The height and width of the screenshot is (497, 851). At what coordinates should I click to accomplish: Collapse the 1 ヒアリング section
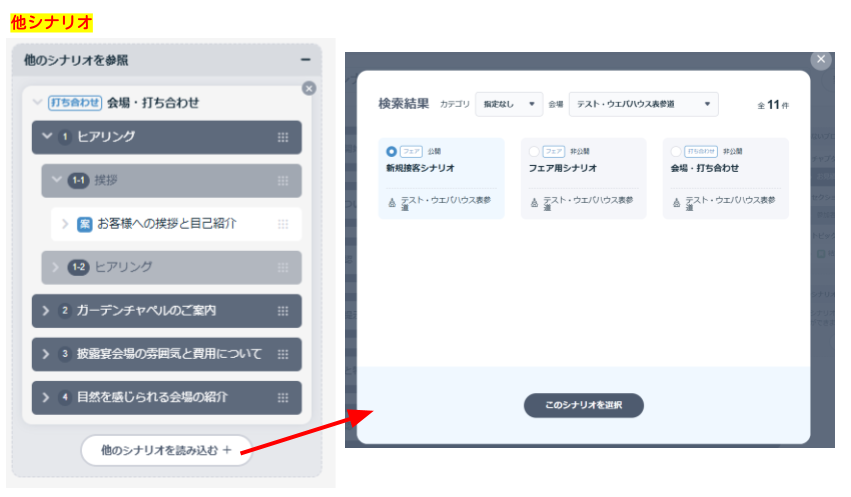[x=47, y=137]
